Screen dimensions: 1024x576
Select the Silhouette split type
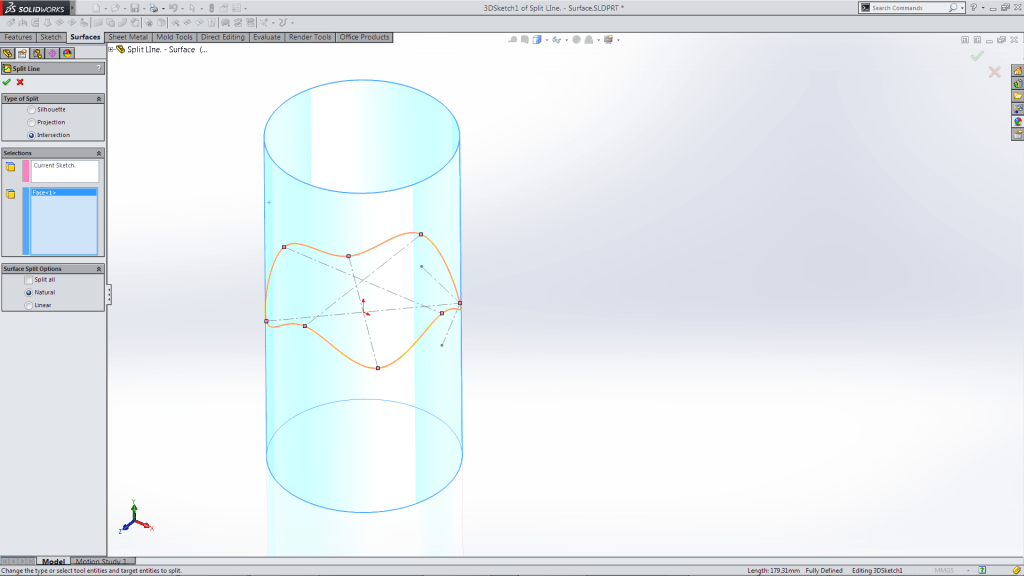(x=29, y=110)
